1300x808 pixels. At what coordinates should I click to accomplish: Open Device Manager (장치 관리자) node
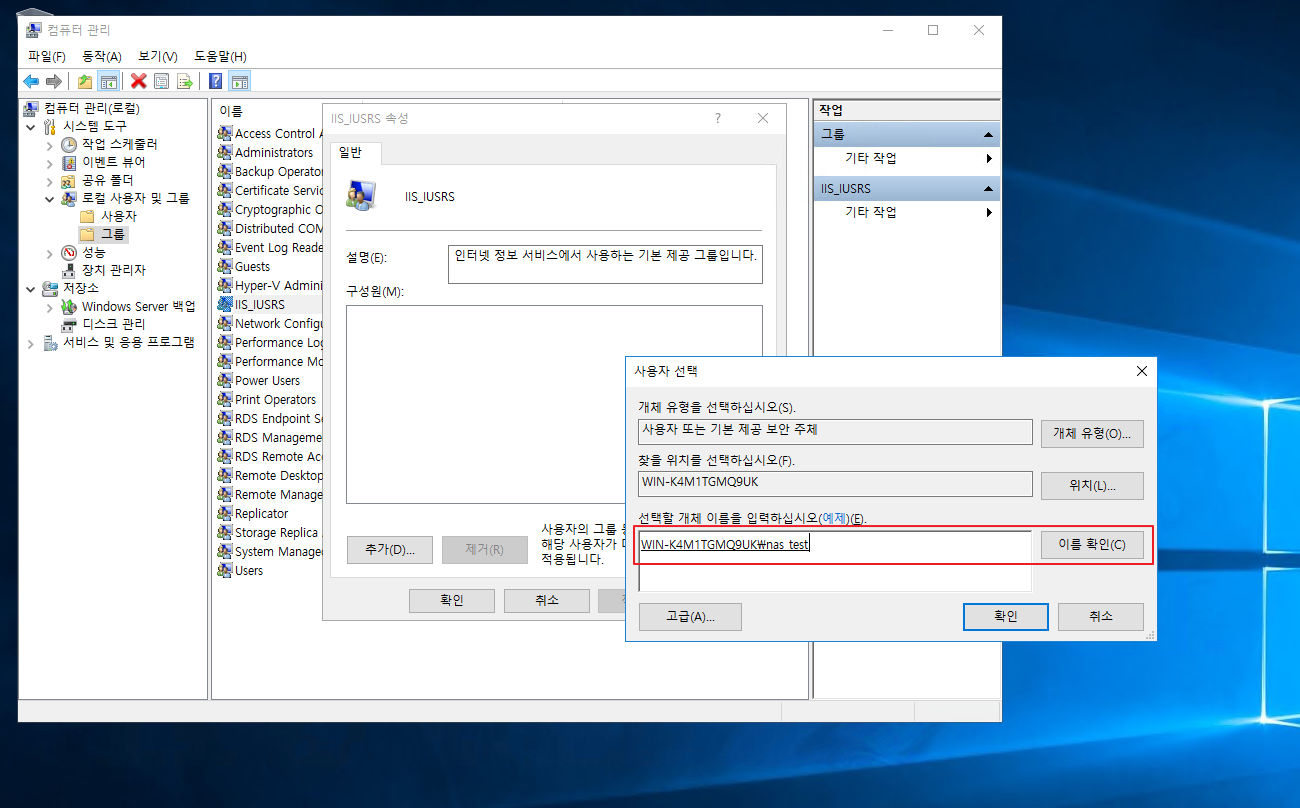(113, 270)
